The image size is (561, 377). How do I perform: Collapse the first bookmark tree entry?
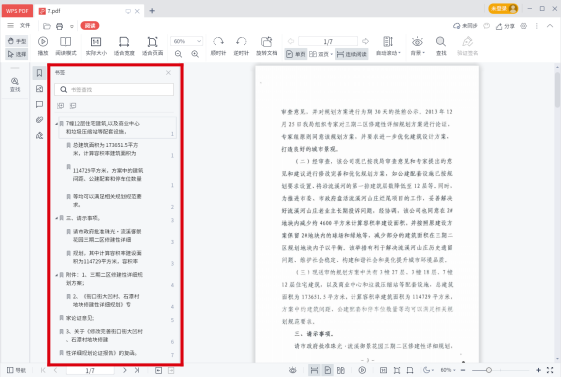(57, 124)
